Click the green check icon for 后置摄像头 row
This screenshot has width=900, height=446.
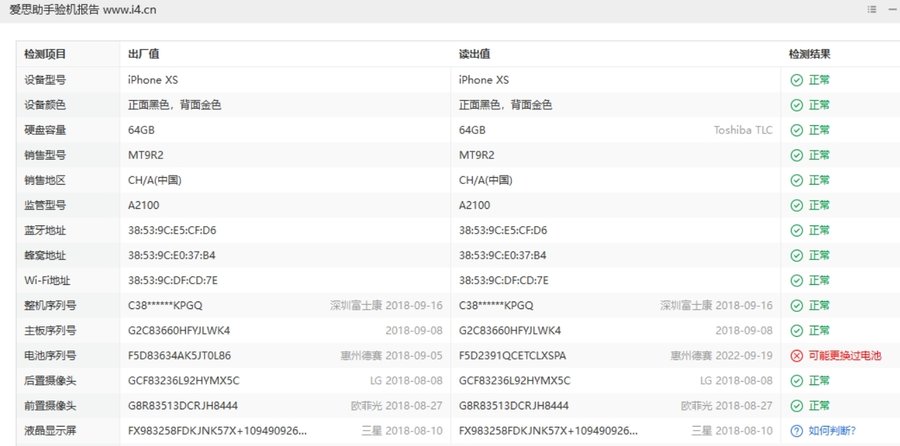click(x=797, y=381)
